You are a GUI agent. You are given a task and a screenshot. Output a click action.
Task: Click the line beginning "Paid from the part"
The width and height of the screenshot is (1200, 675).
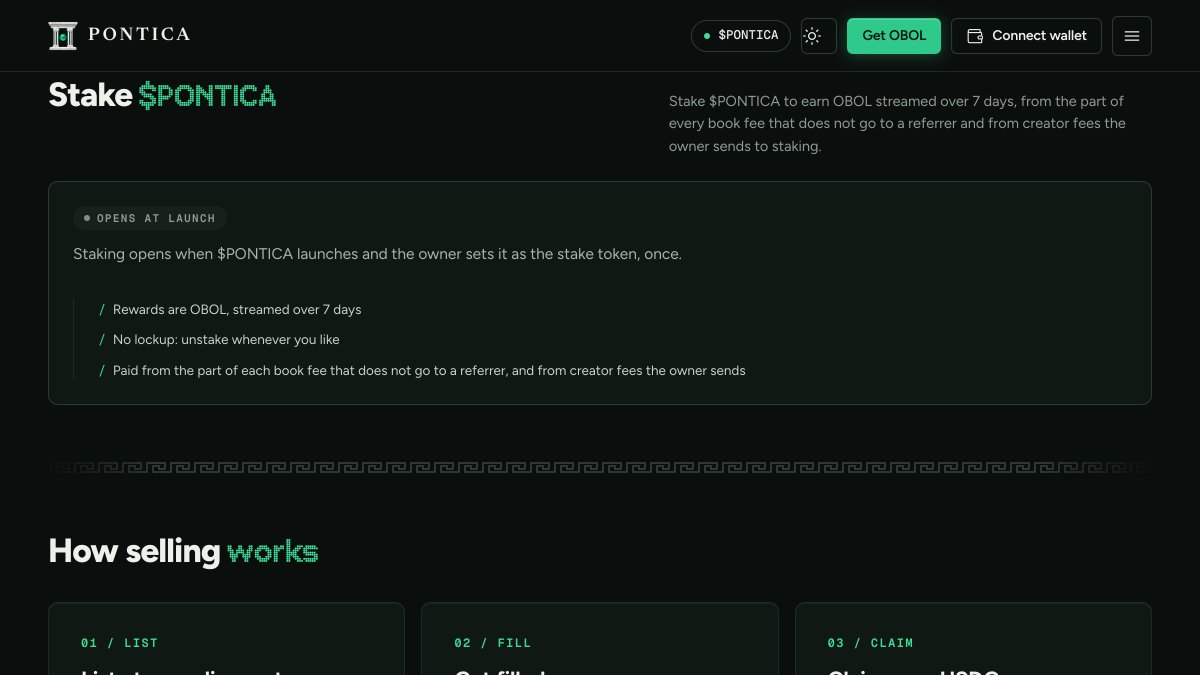coord(429,371)
